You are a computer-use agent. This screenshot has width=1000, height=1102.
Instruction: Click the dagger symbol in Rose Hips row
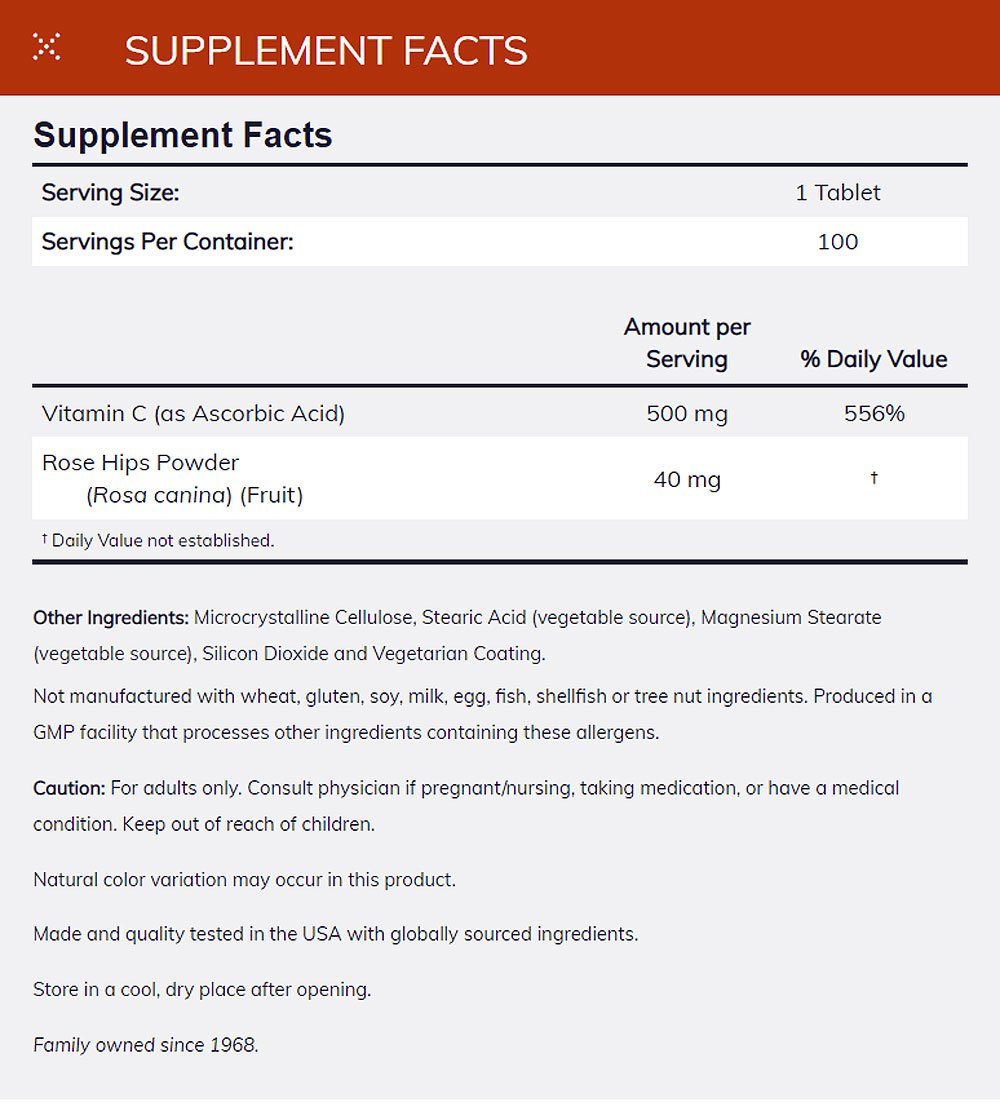point(874,478)
